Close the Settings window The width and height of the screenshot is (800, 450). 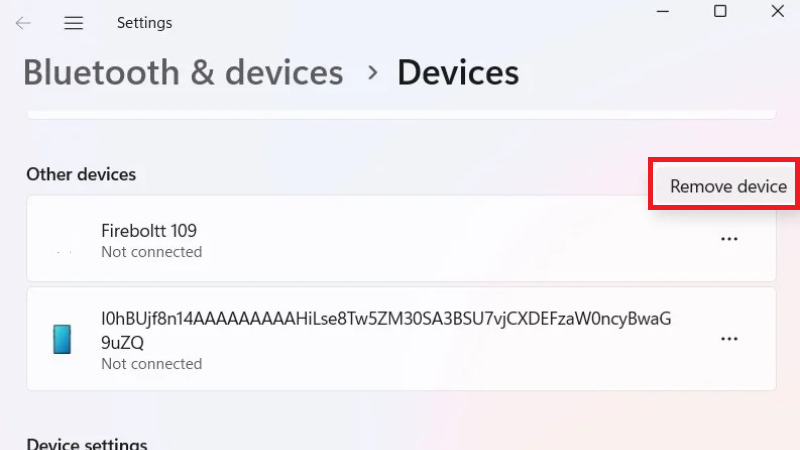point(778,12)
